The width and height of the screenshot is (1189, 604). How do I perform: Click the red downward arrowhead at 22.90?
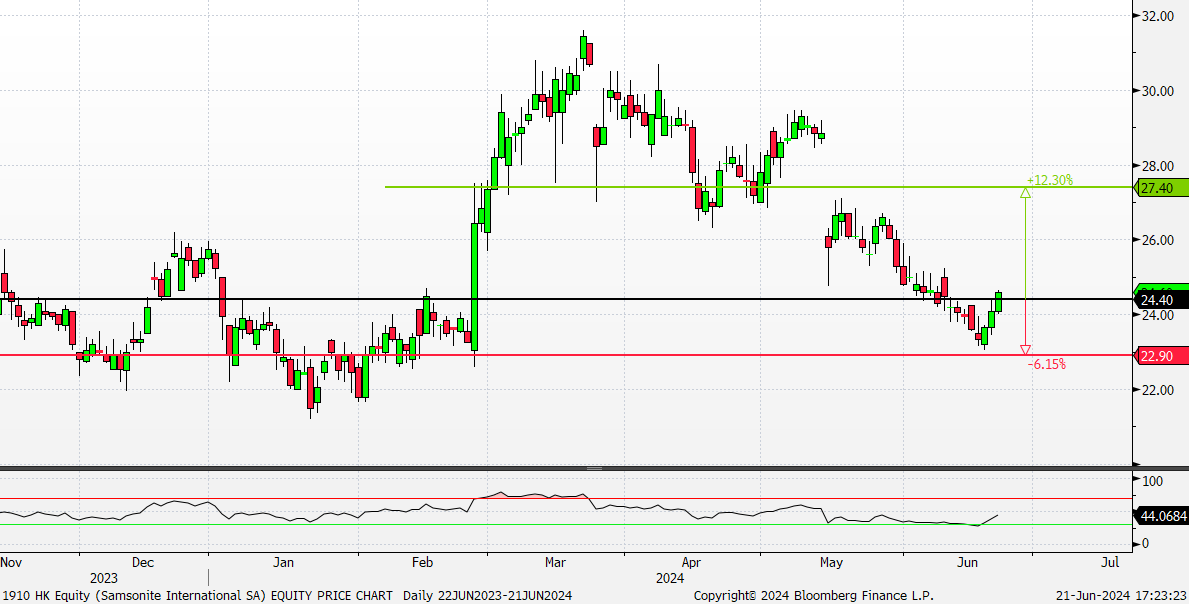[x=1025, y=350]
